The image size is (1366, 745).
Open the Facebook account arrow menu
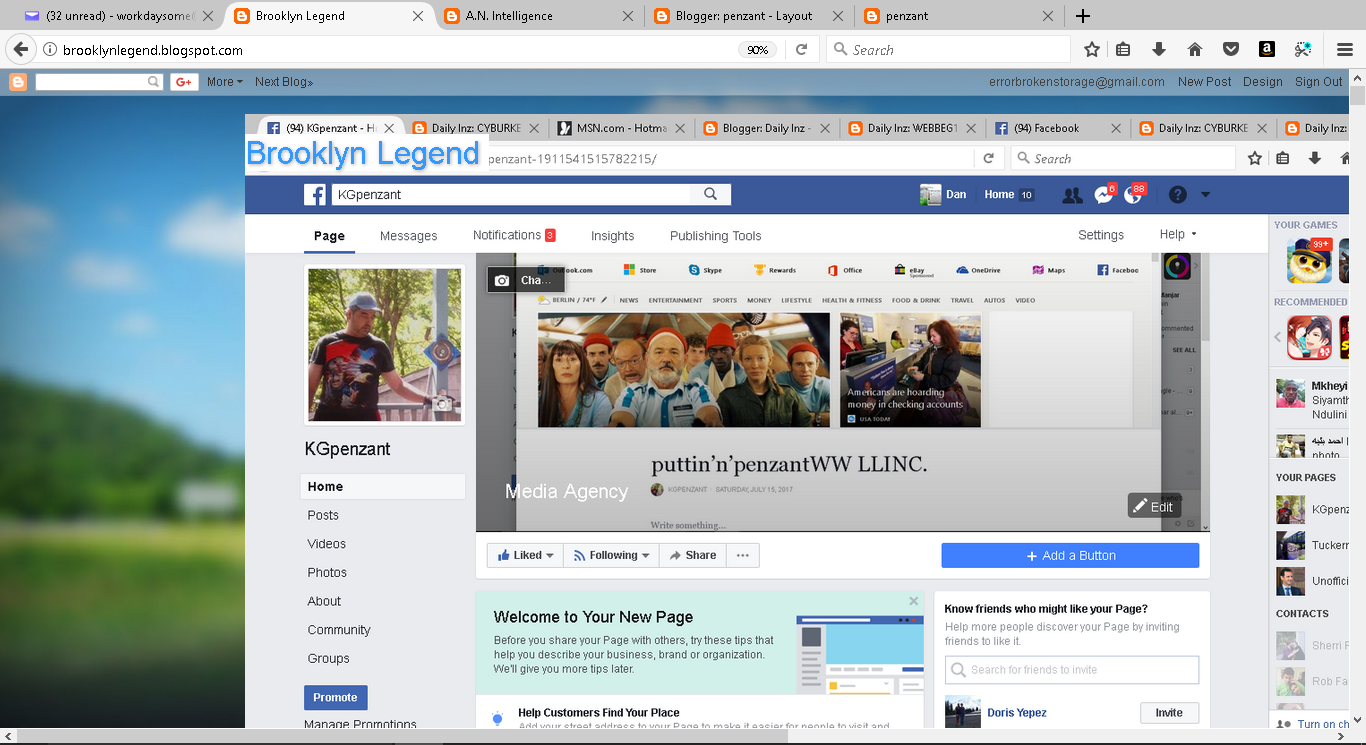[x=1205, y=195]
